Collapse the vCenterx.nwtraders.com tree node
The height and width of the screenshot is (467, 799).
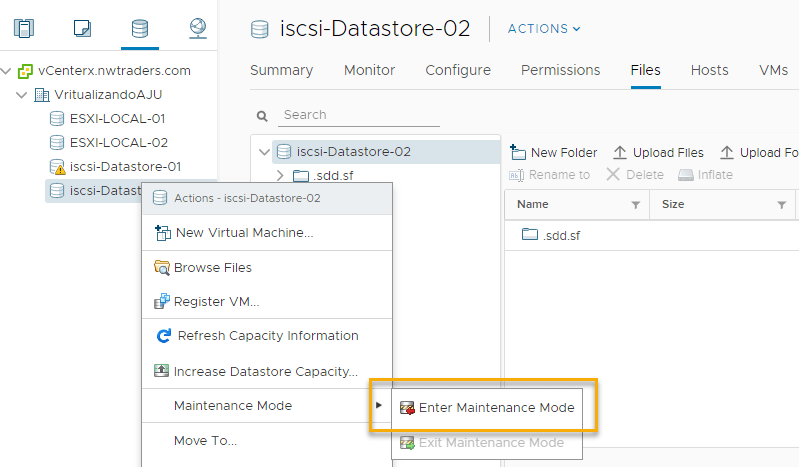pyautogui.click(x=7, y=71)
